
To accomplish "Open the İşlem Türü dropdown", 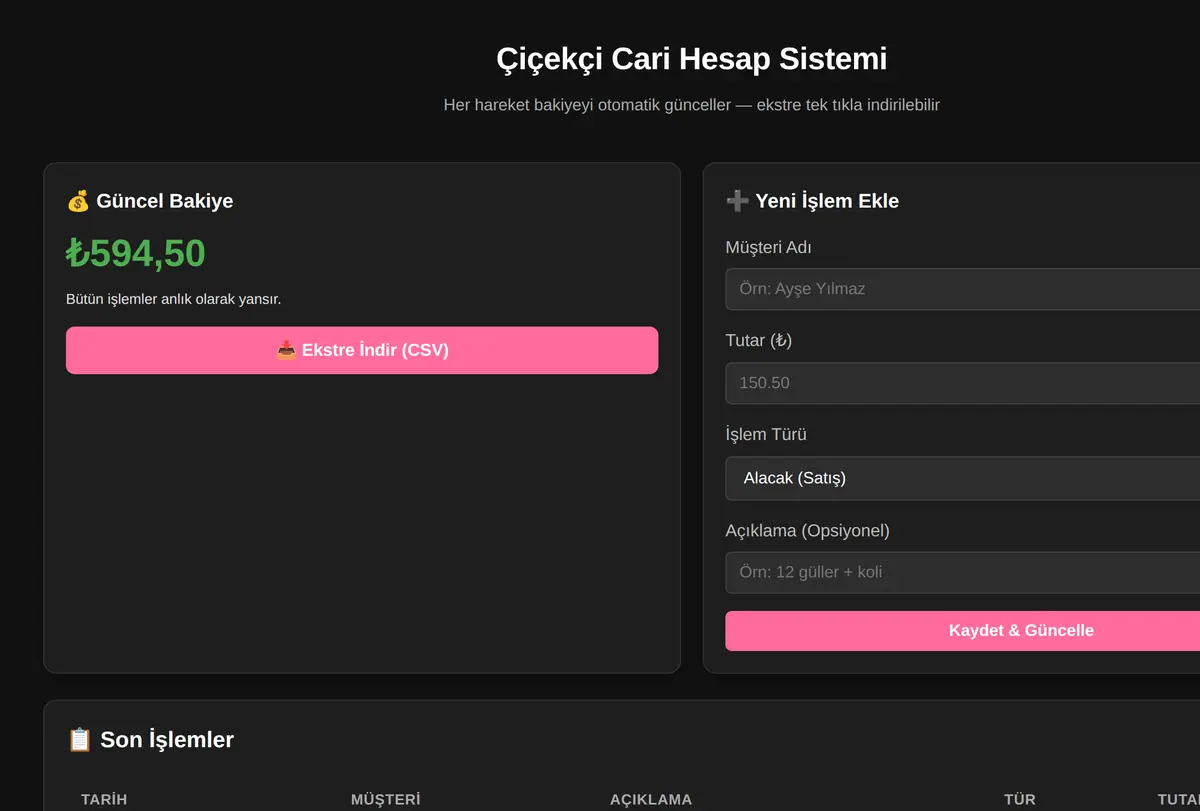I will [962, 478].
